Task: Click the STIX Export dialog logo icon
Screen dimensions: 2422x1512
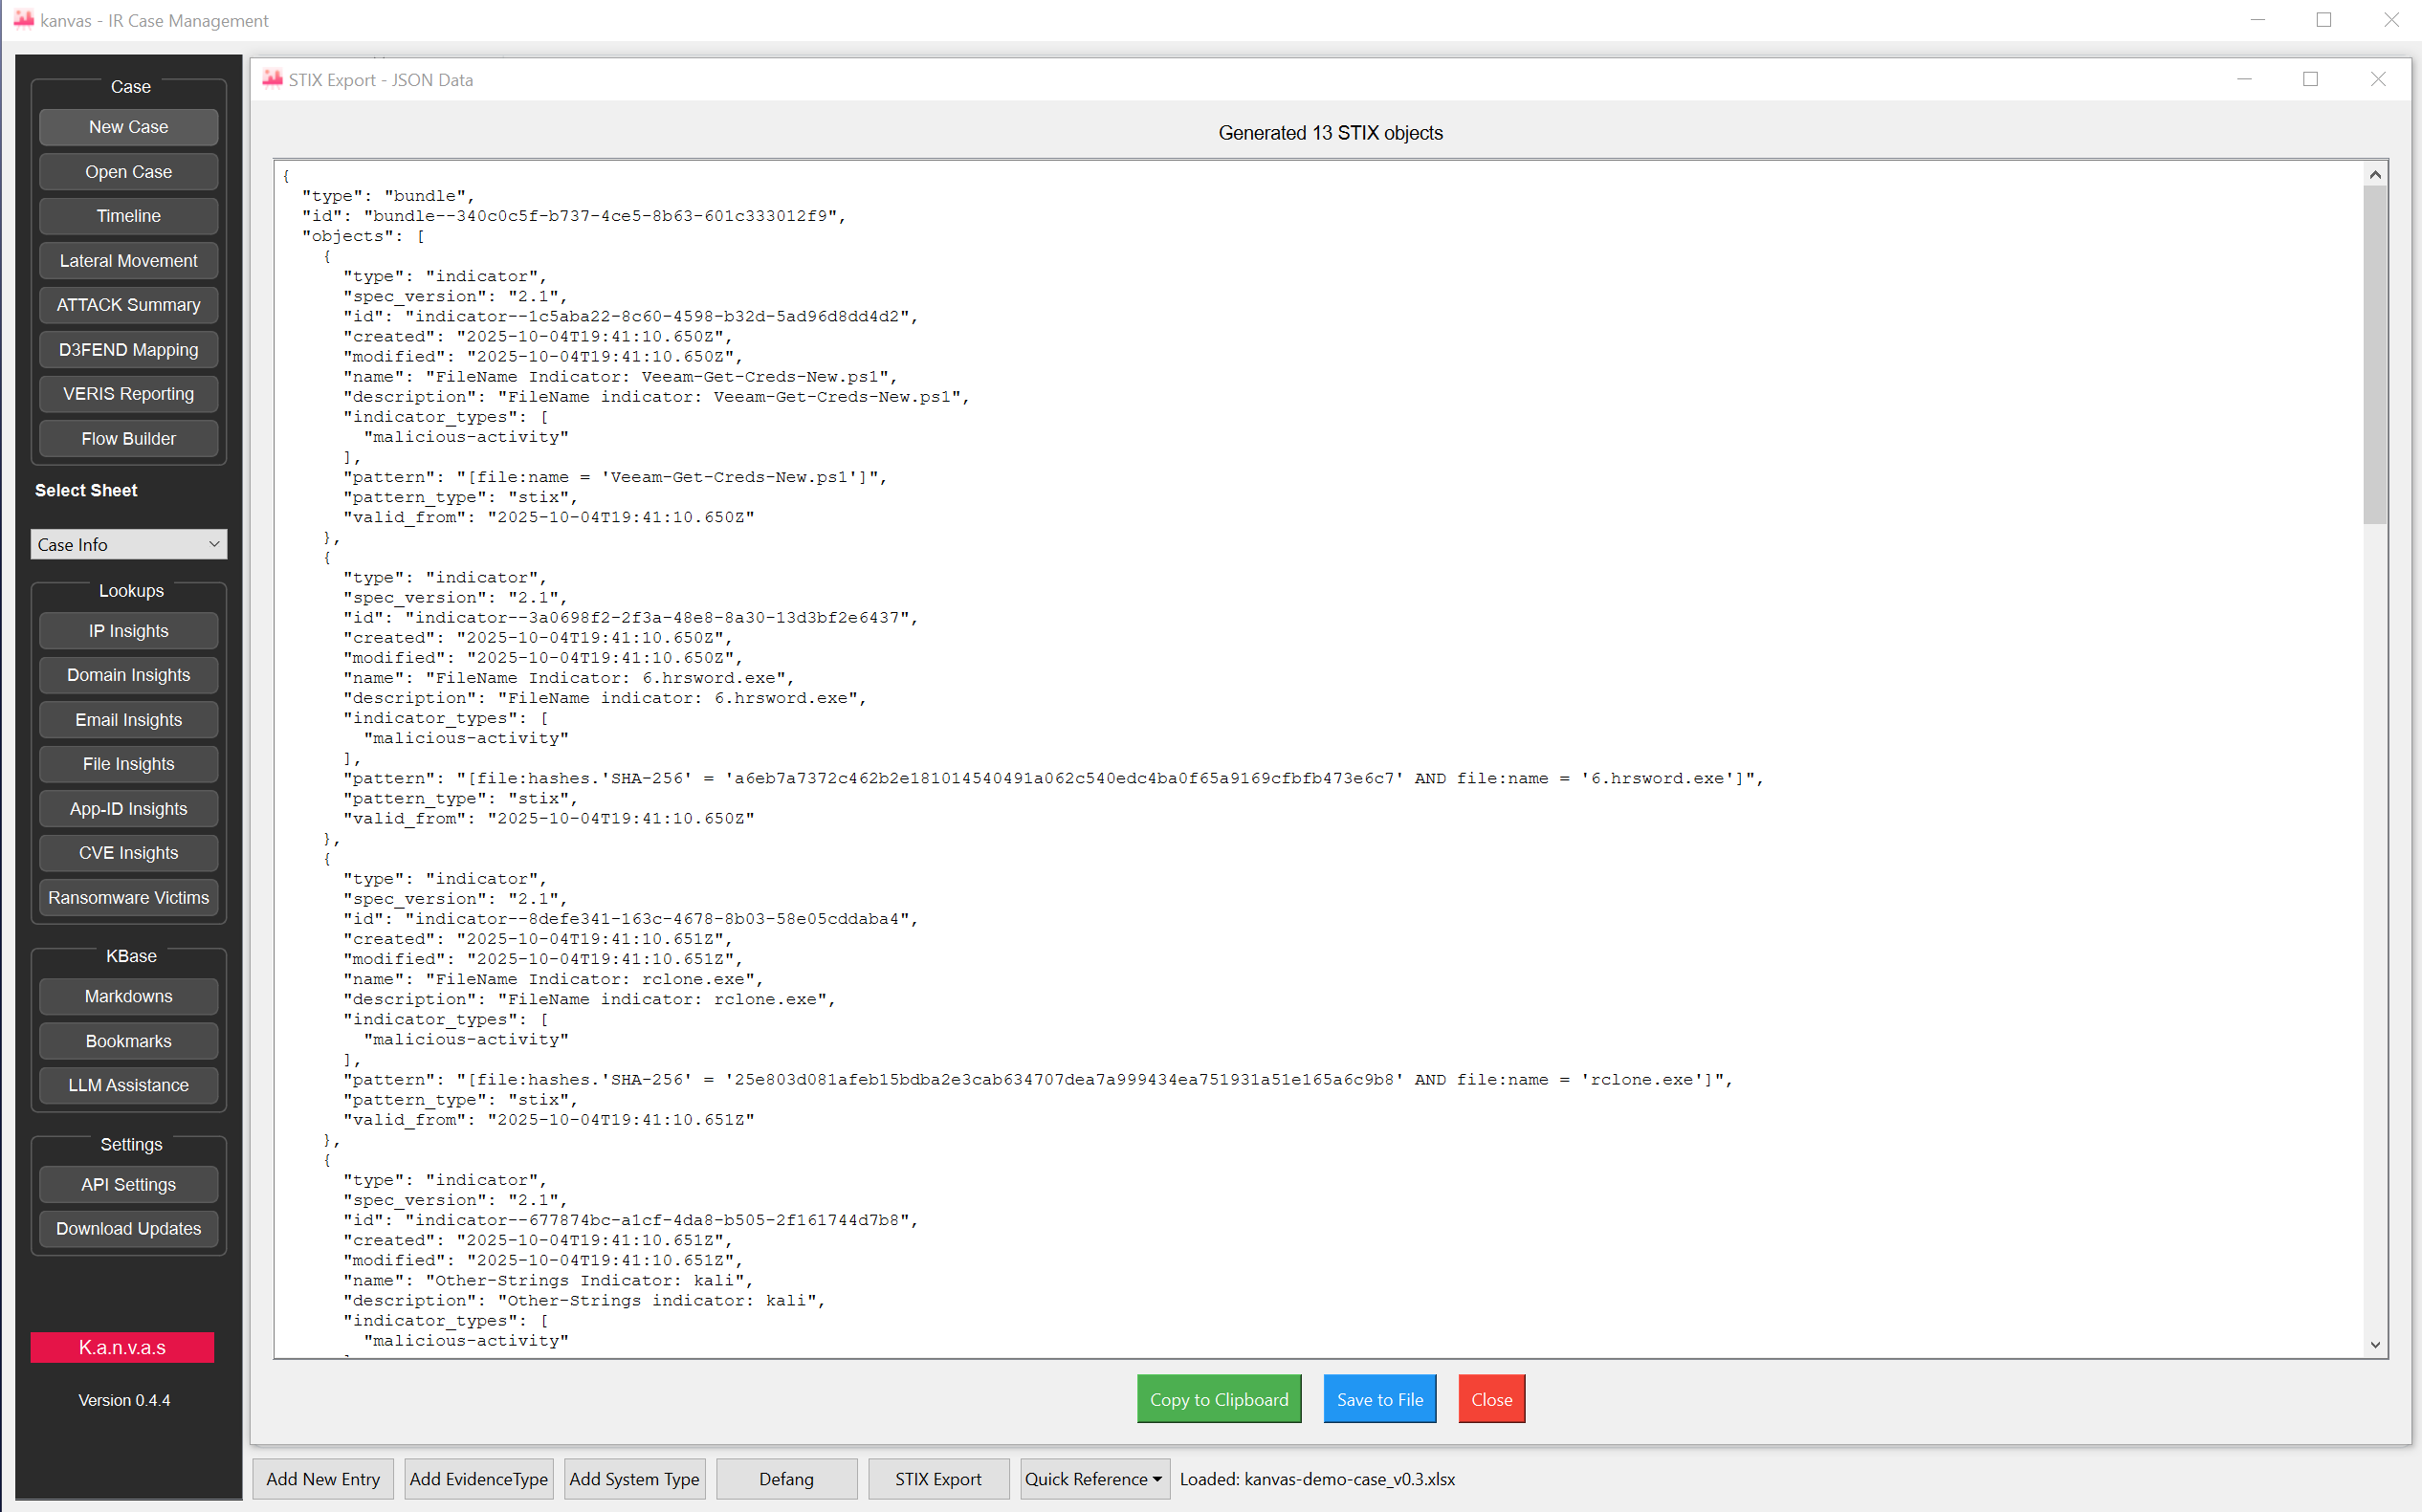Action: 271,79
